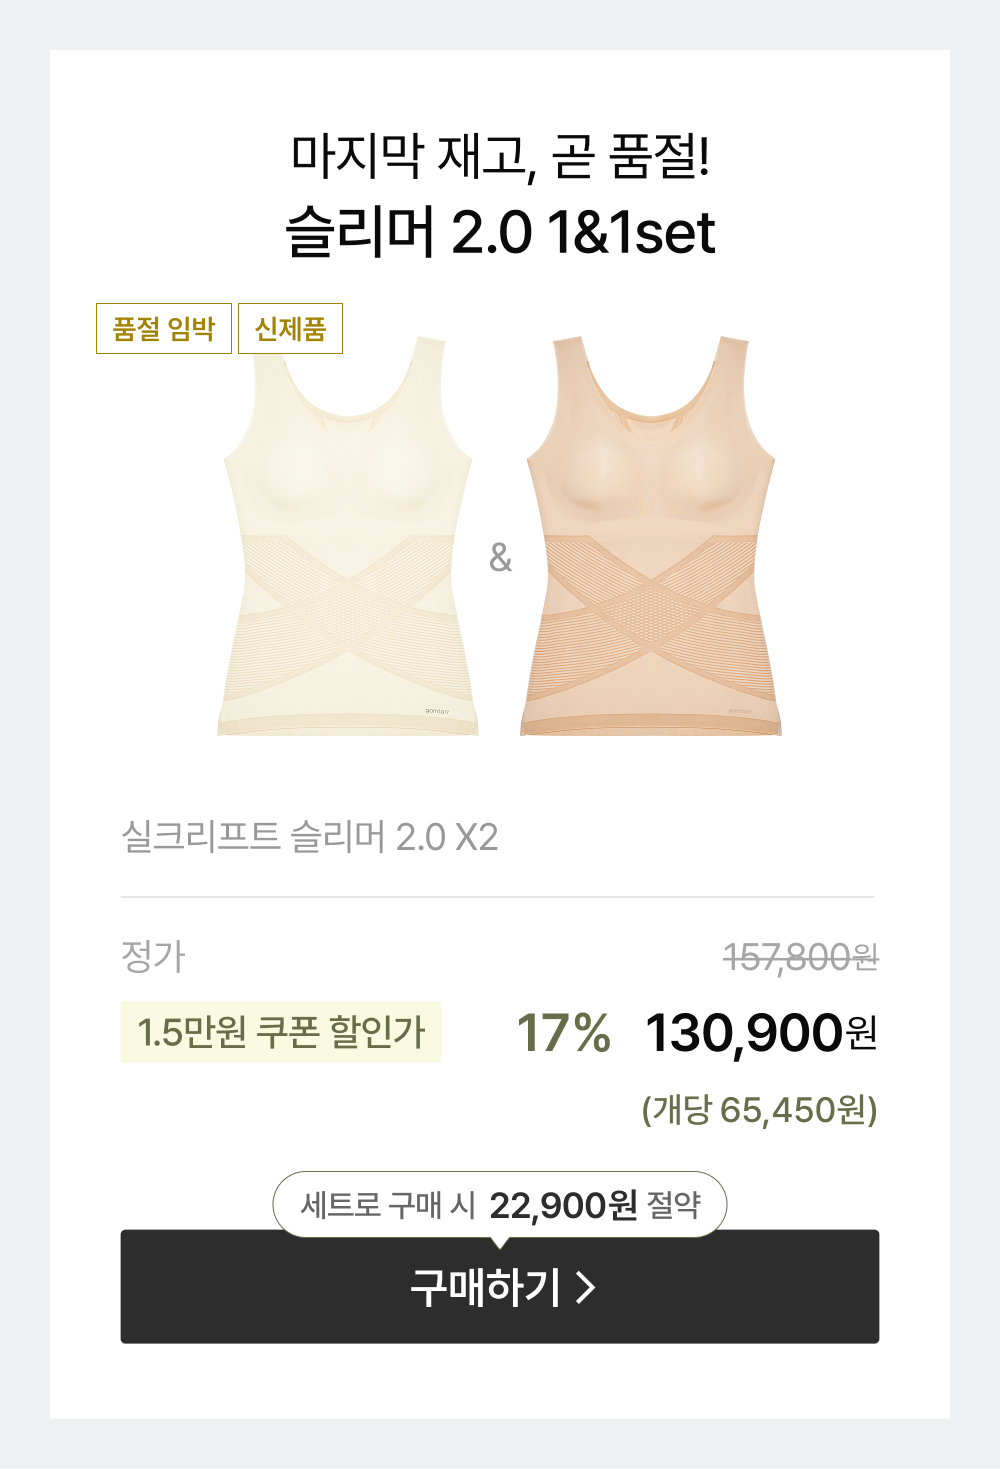Click the 130,900원 discounted price
This screenshot has width=1000, height=1469.
[761, 1033]
